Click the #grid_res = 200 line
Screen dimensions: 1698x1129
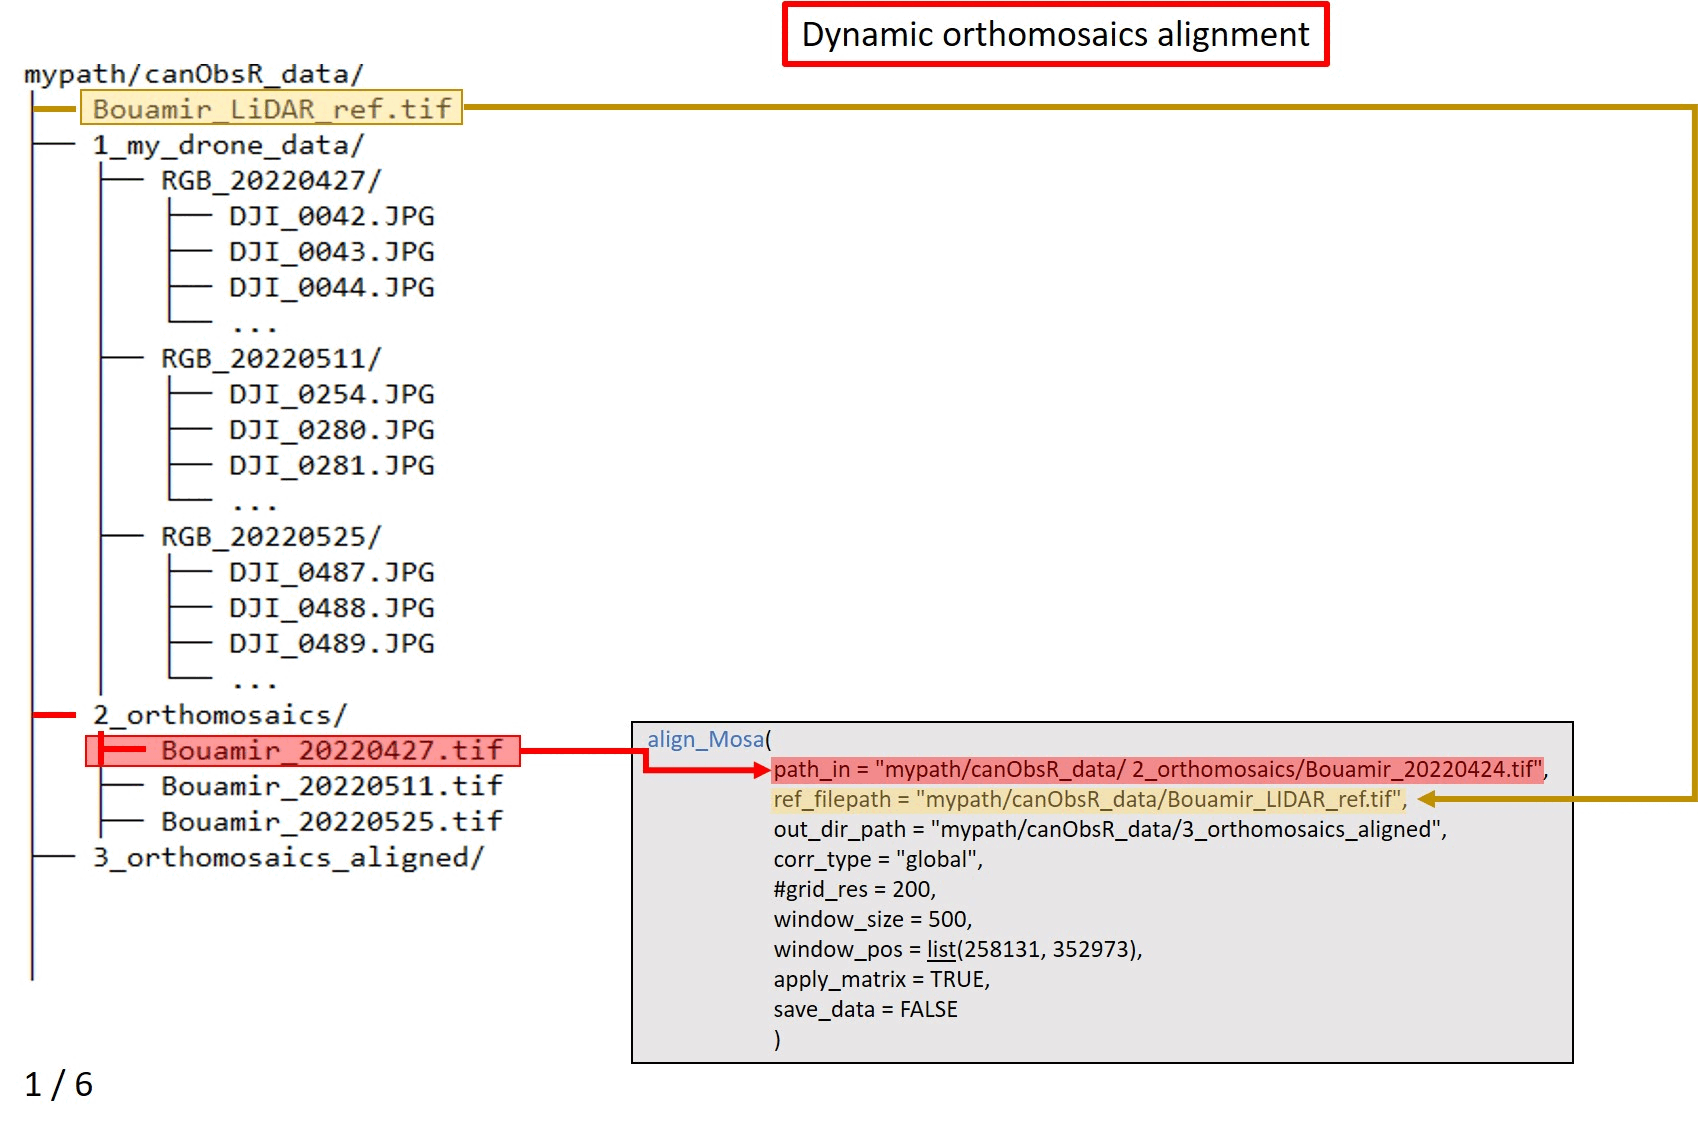pos(855,889)
